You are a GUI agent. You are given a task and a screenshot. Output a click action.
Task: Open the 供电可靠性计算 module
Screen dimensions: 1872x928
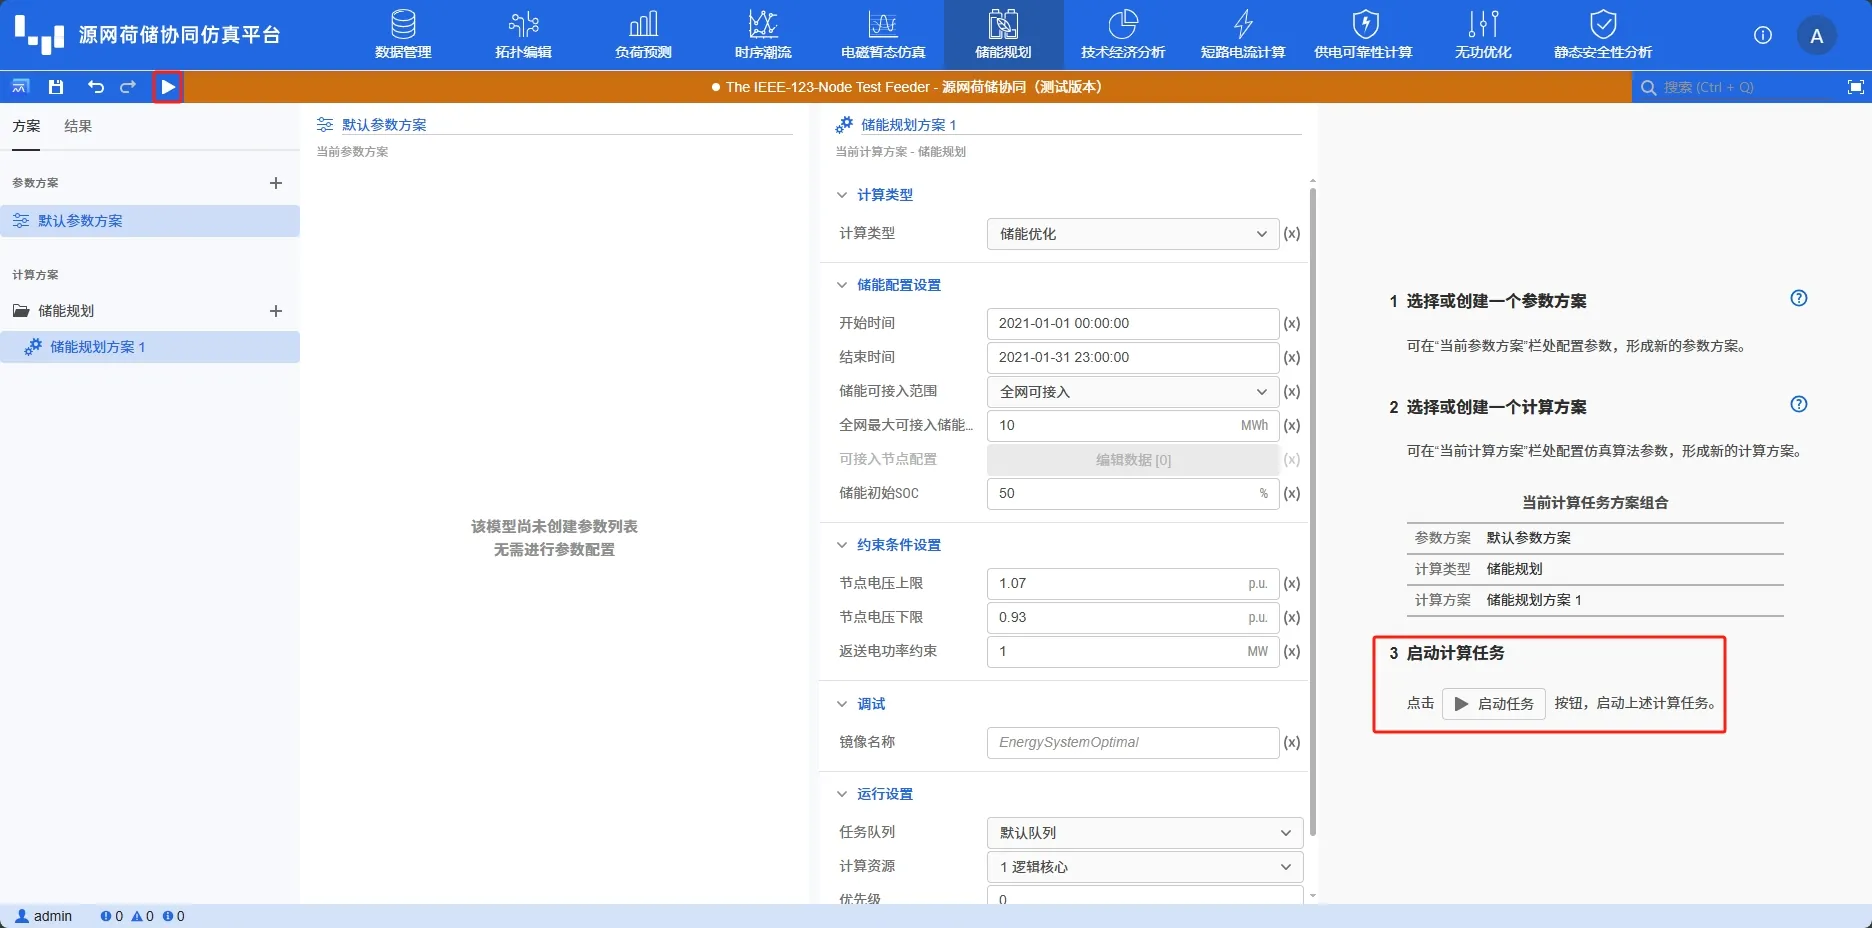1363,35
